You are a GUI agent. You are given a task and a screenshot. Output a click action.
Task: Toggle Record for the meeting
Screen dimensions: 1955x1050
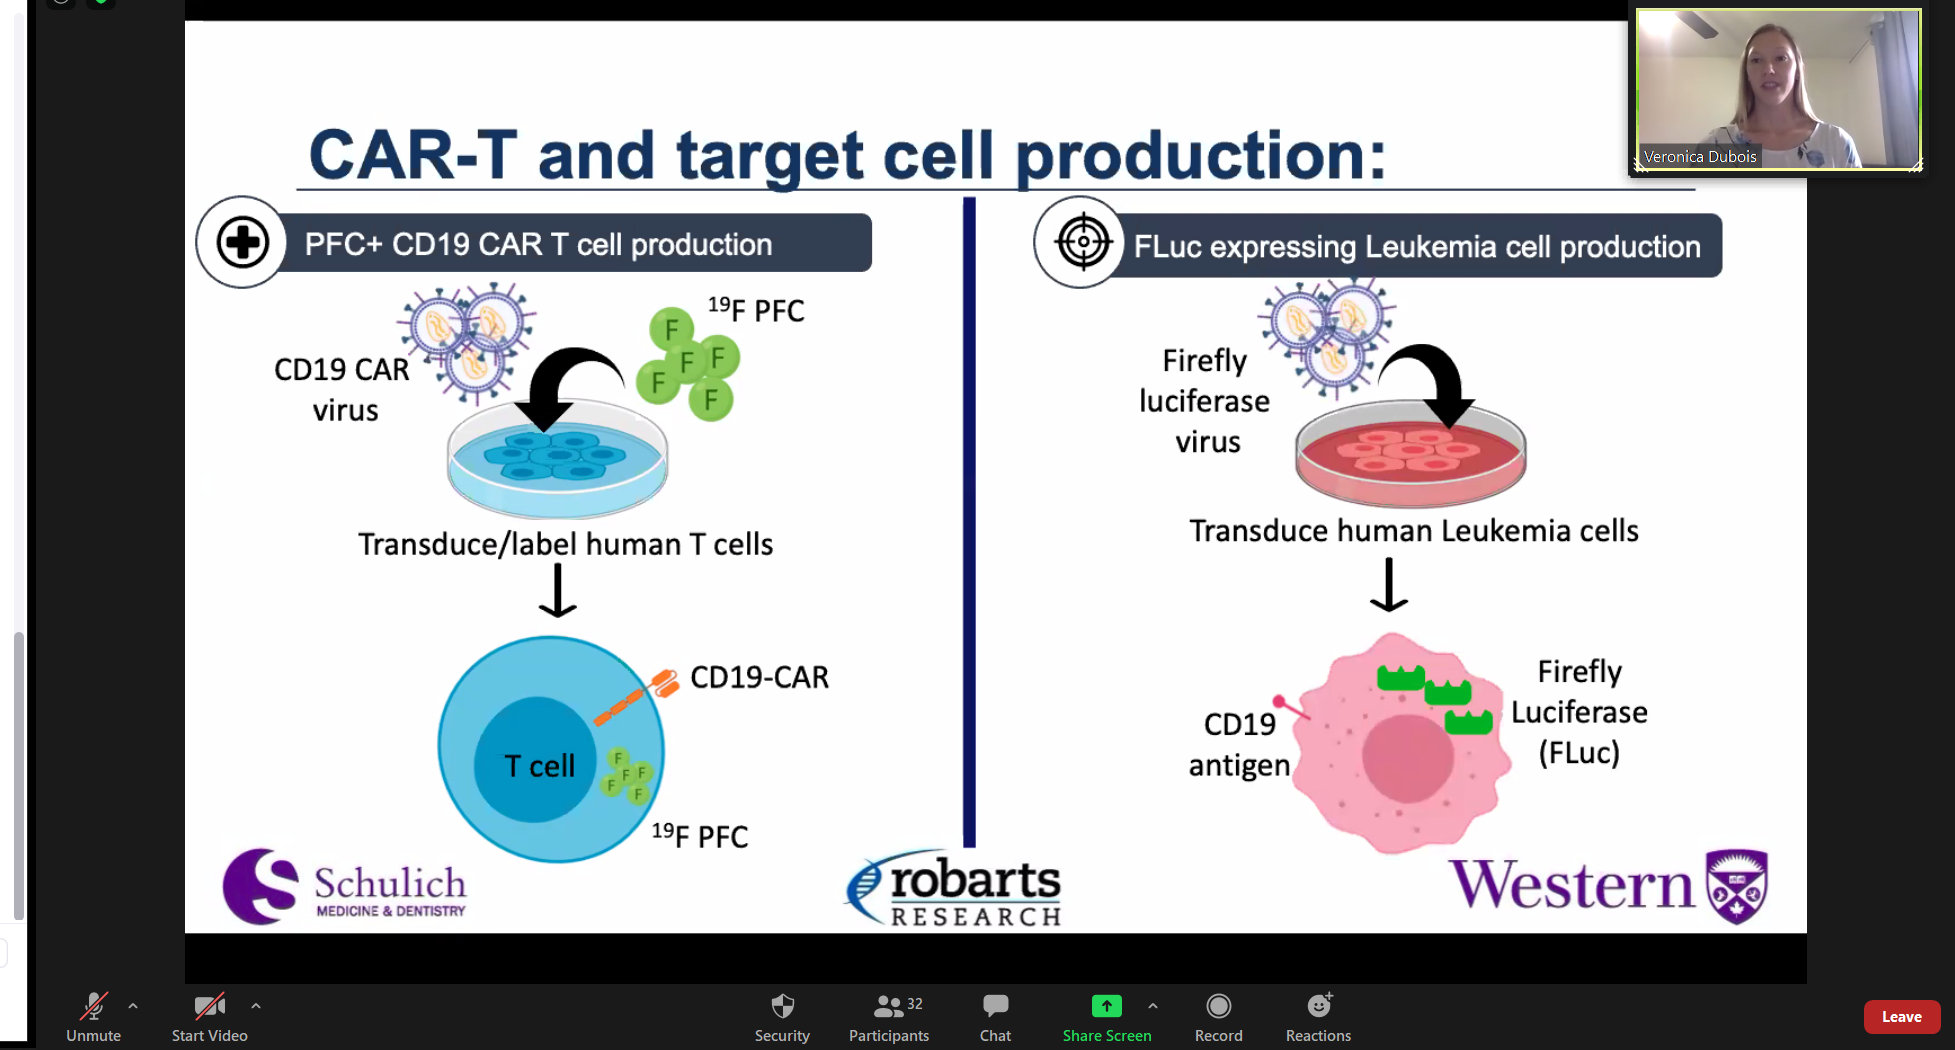pyautogui.click(x=1218, y=1016)
